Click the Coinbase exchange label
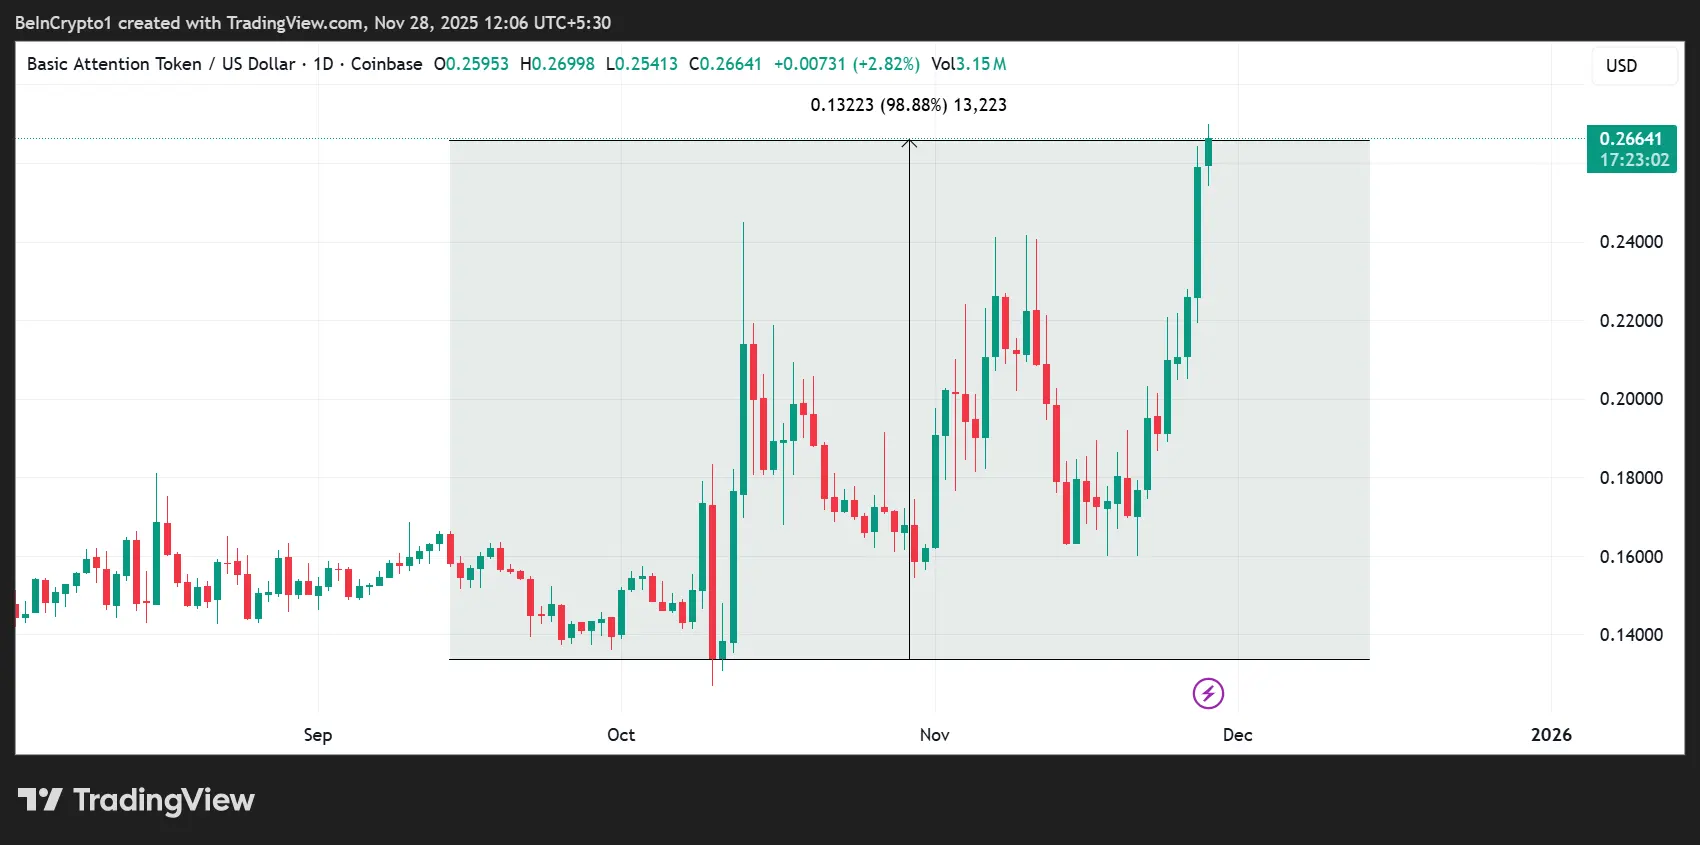This screenshot has width=1700, height=845. click(x=386, y=64)
